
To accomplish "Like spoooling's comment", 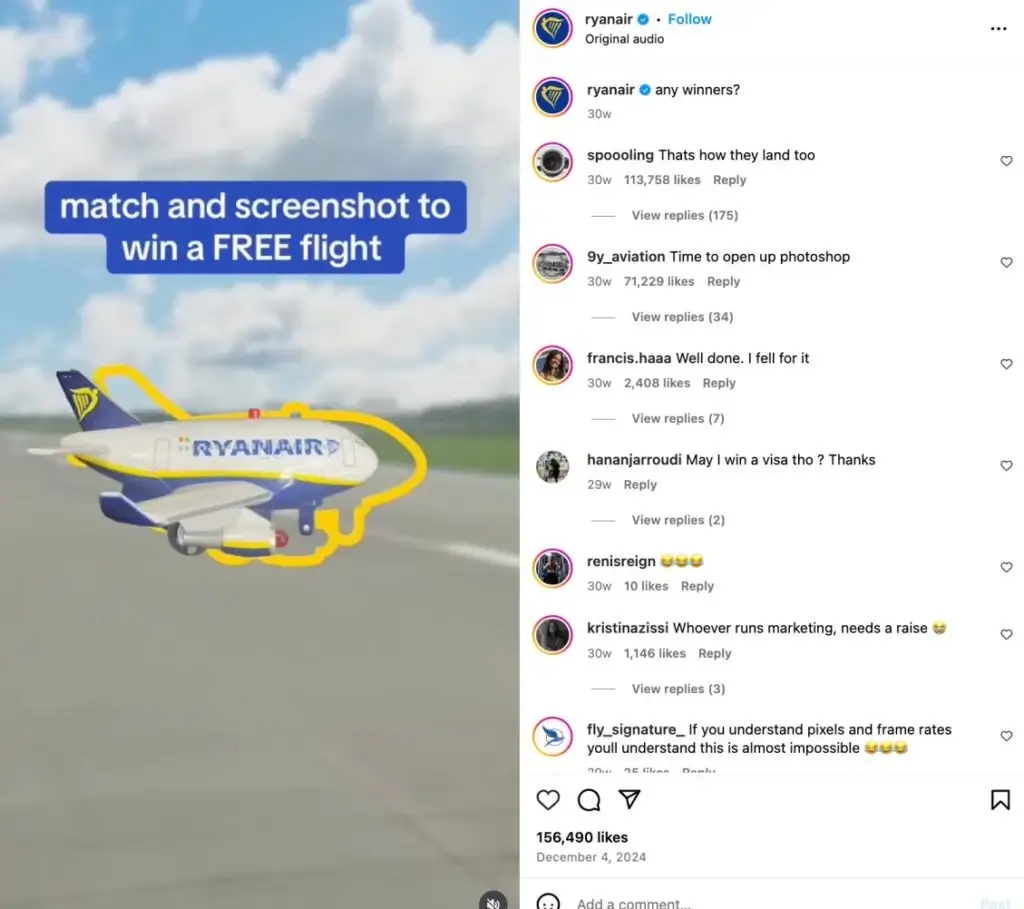I will (x=1006, y=161).
